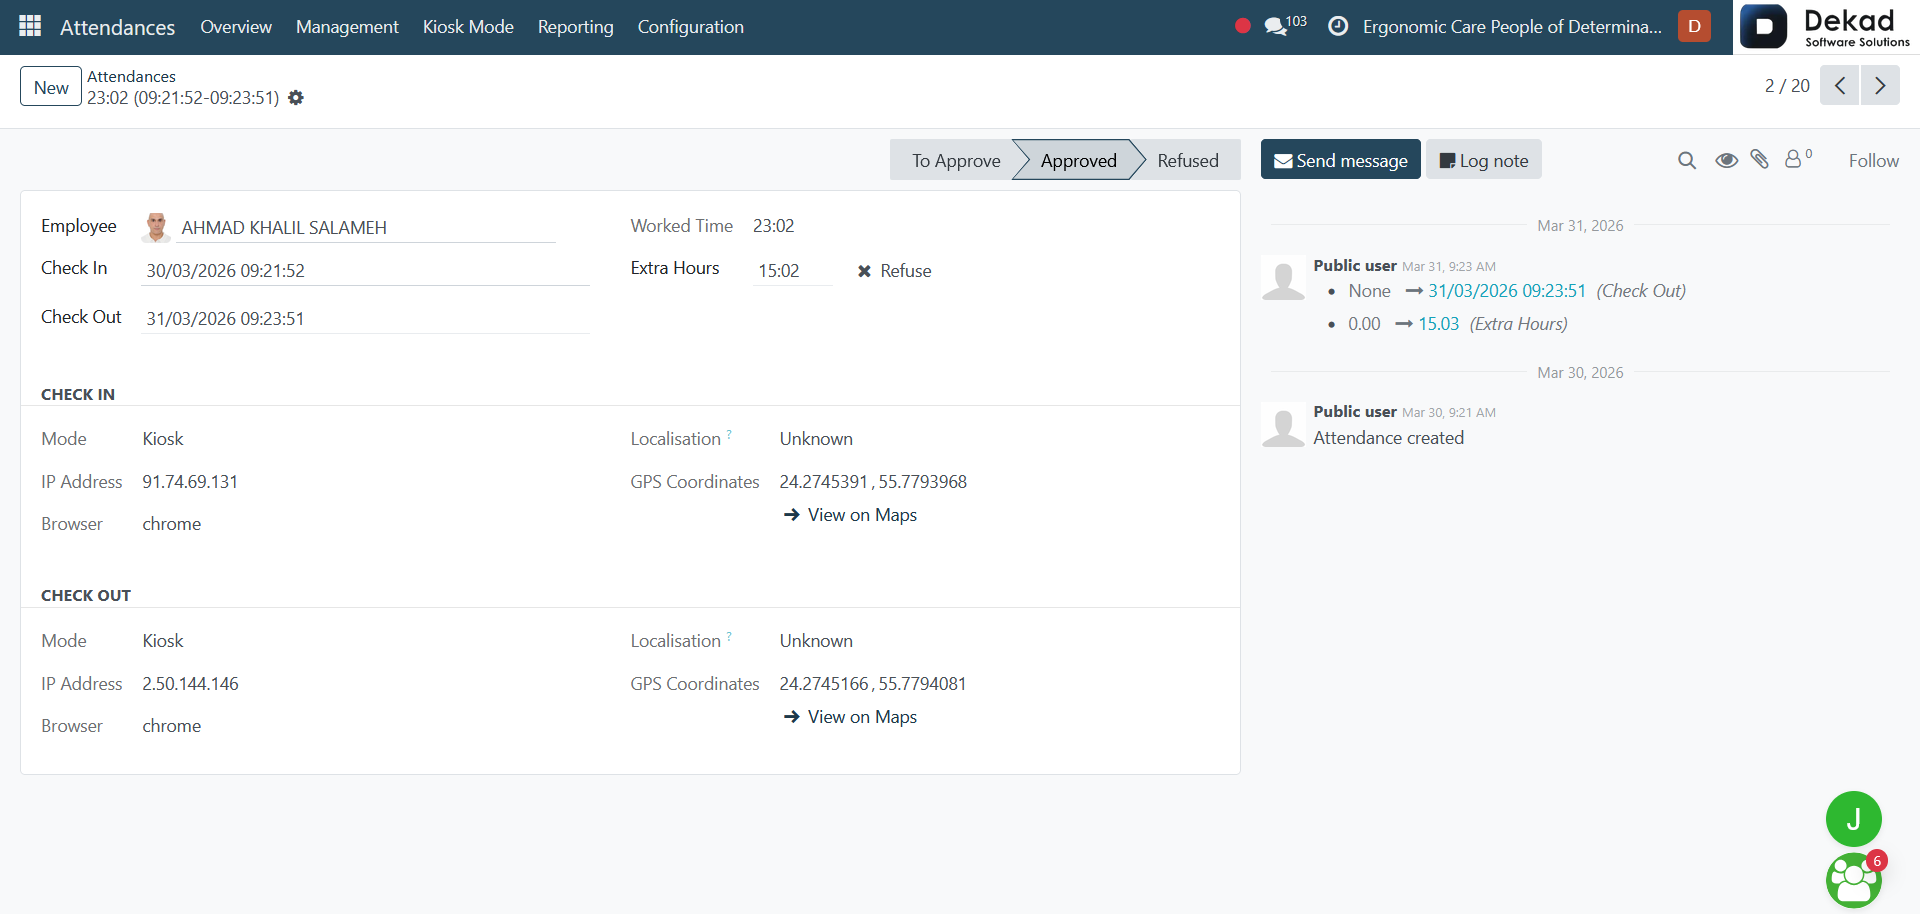
Task: Go to the next record arrow
Action: point(1880,85)
